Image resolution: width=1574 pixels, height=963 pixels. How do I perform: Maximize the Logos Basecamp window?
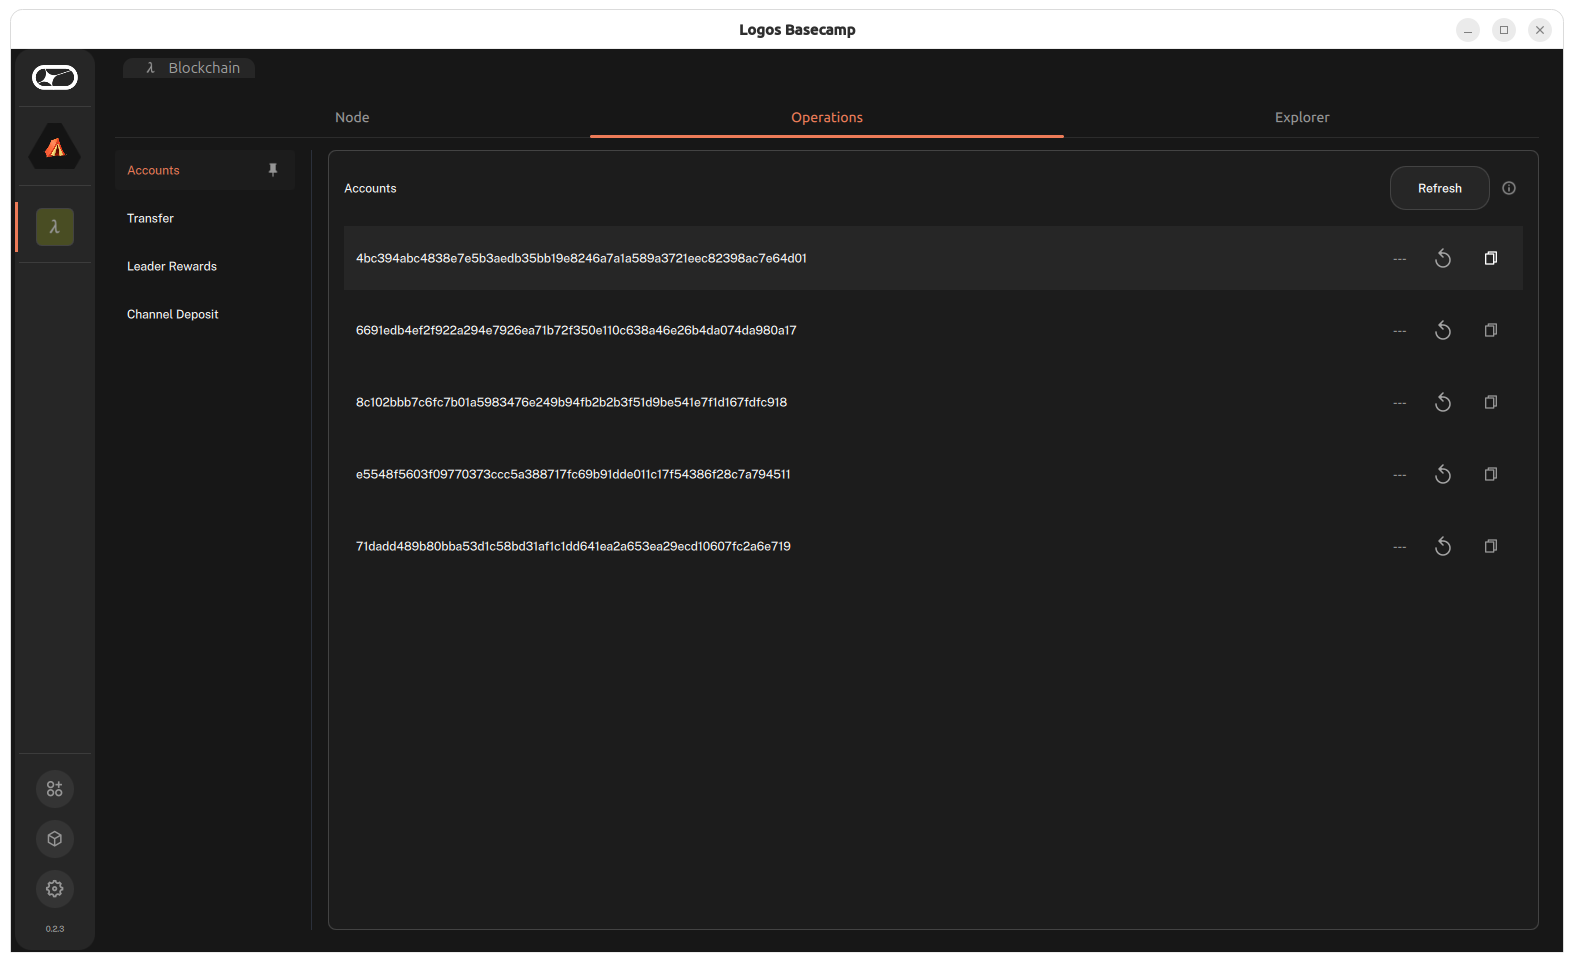(x=1504, y=30)
